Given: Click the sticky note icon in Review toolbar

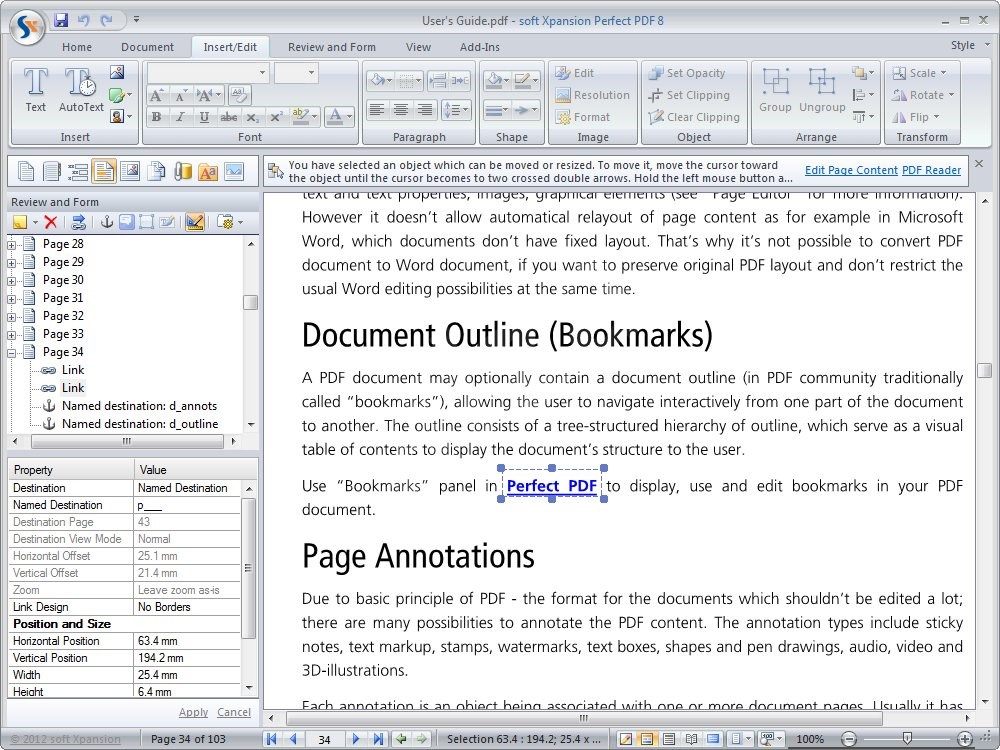Looking at the screenshot, I should pyautogui.click(x=20, y=222).
